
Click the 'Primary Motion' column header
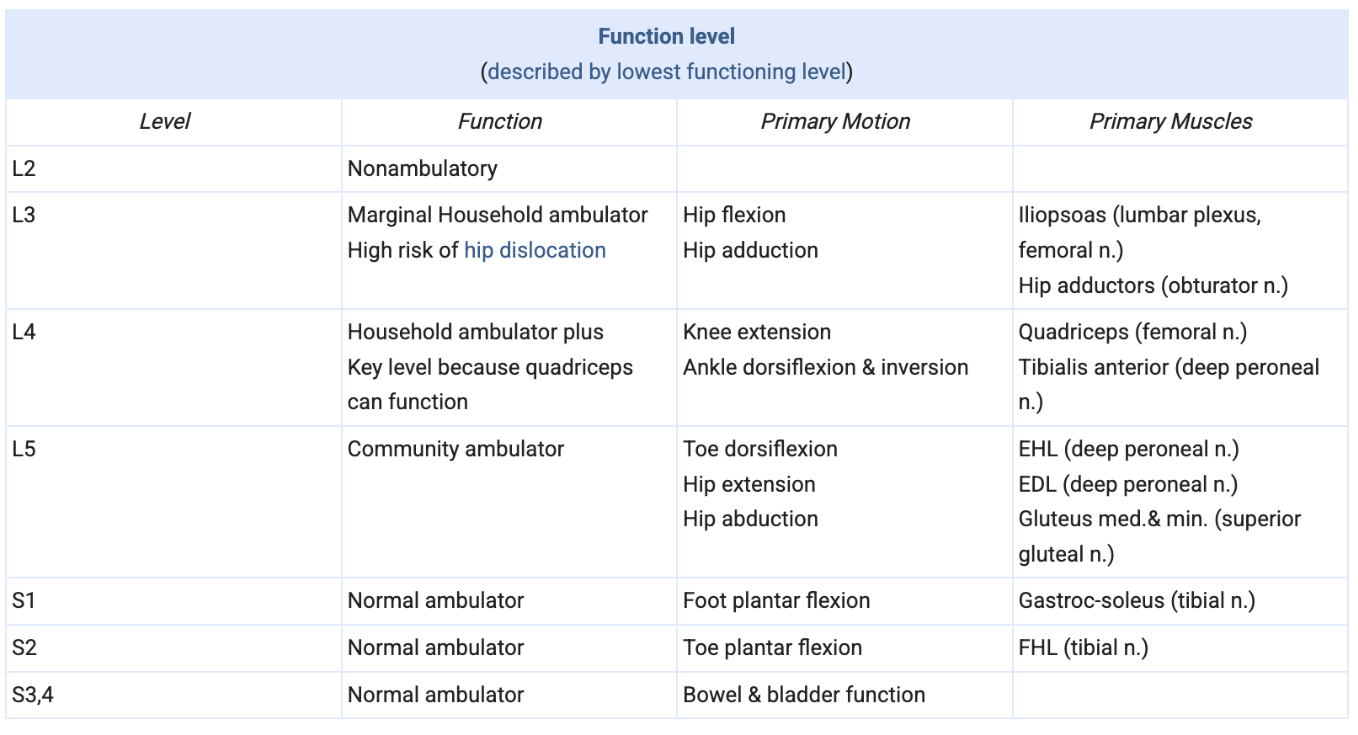(x=835, y=122)
